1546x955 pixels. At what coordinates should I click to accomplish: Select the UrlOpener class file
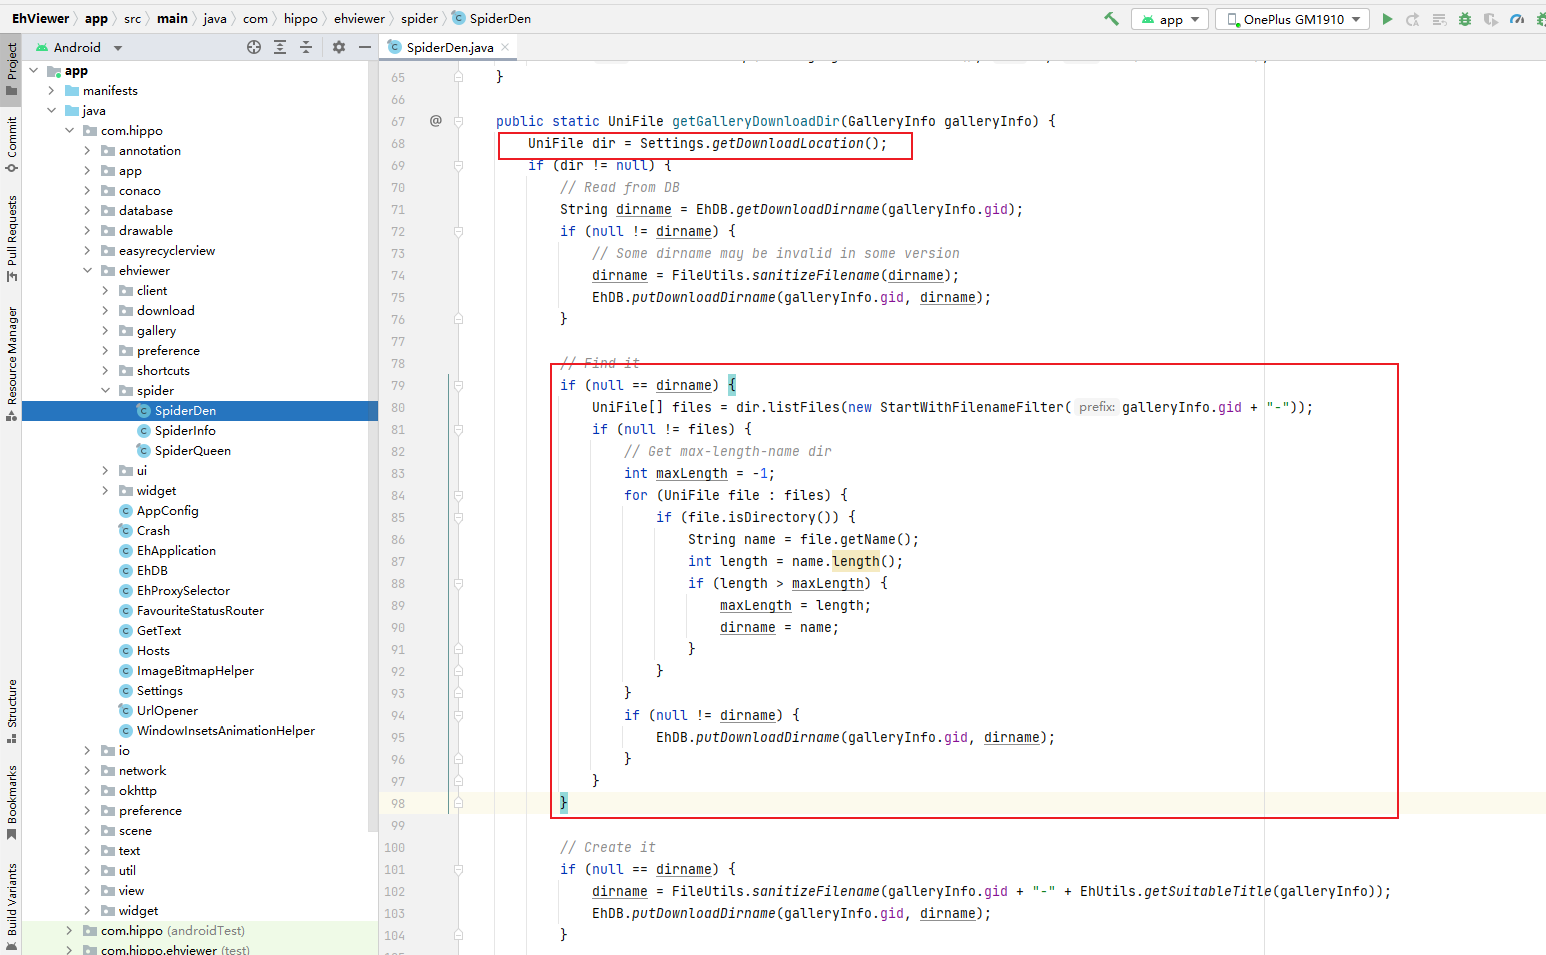point(167,711)
